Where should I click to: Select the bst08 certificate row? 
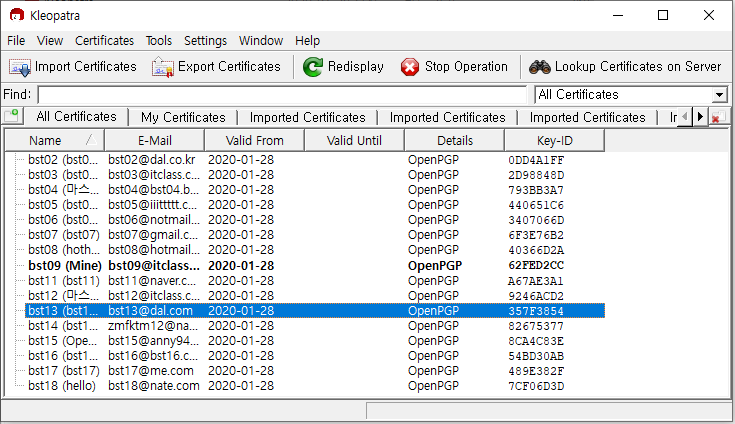[x=315, y=250]
